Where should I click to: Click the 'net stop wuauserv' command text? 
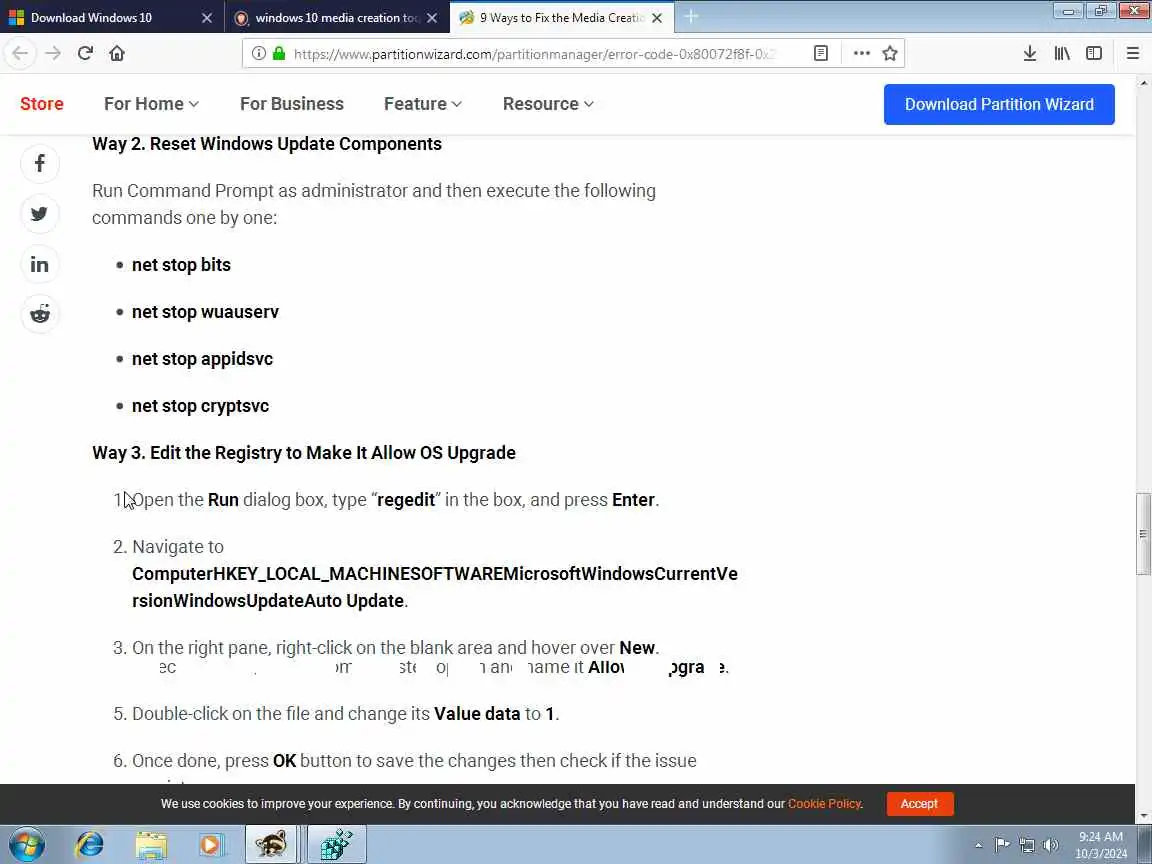(206, 312)
